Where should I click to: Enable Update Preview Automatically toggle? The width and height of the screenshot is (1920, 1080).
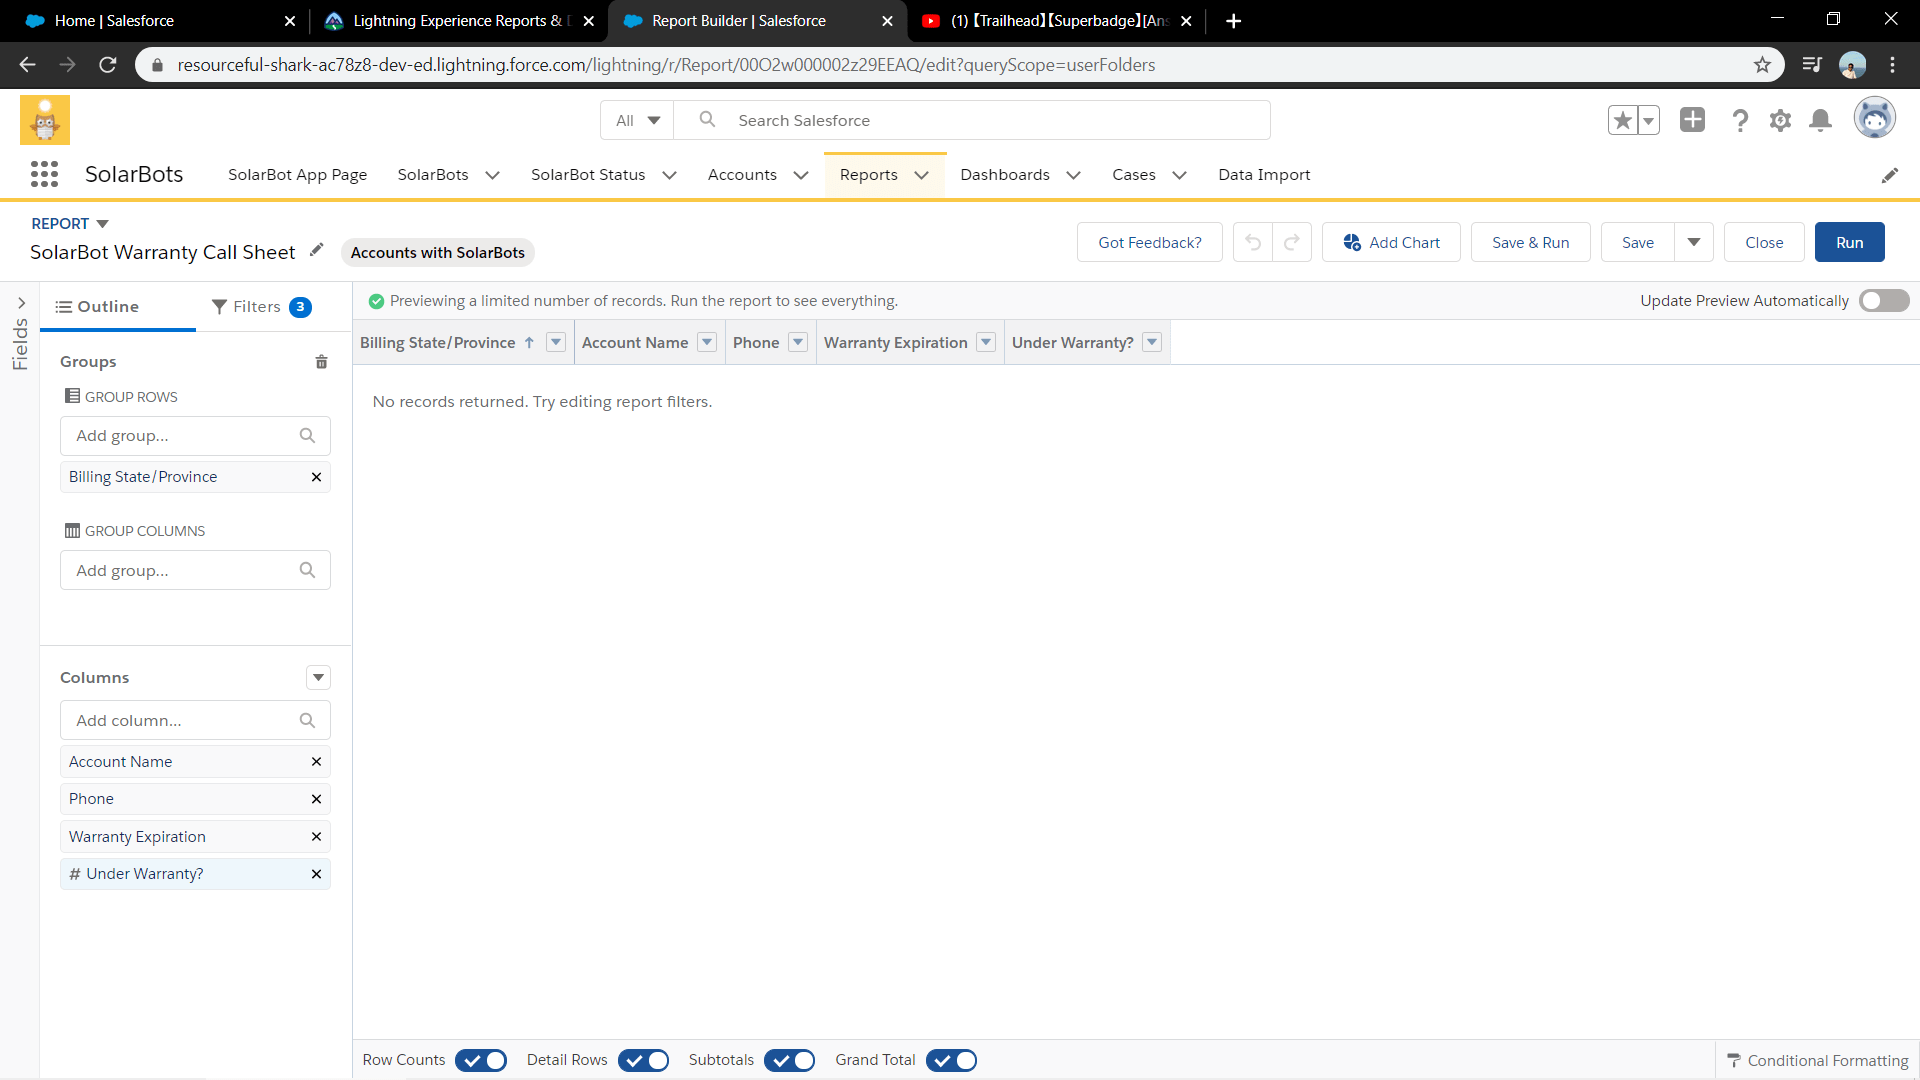(x=1883, y=301)
